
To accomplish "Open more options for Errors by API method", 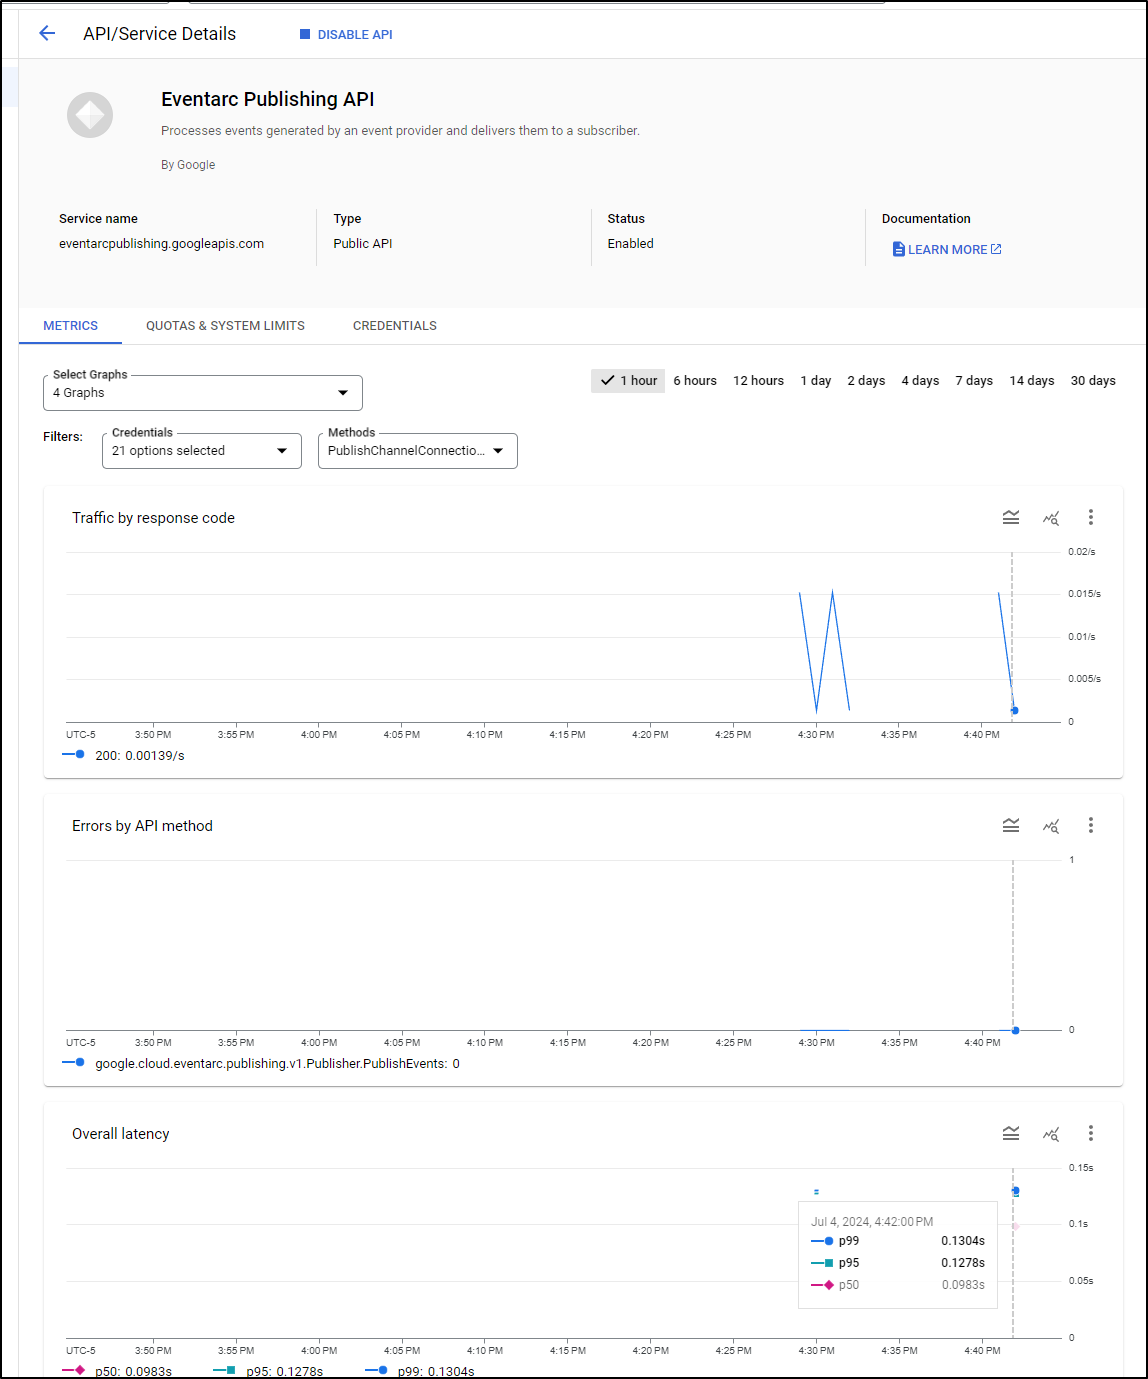I will coord(1091,825).
